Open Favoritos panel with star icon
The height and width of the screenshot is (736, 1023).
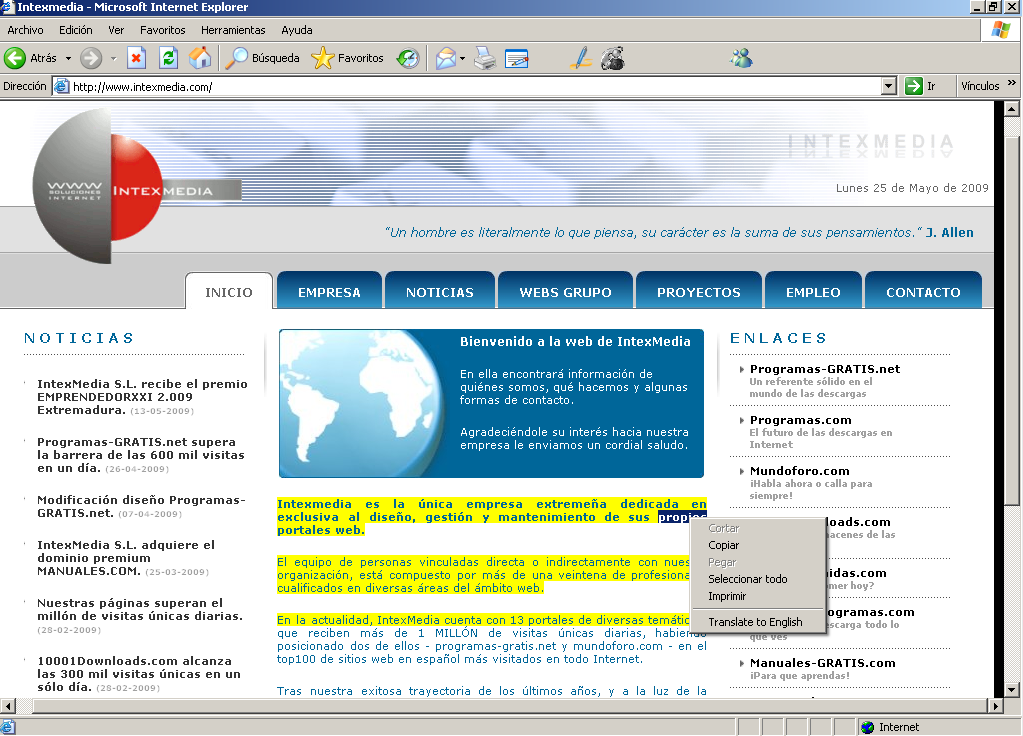coord(347,58)
